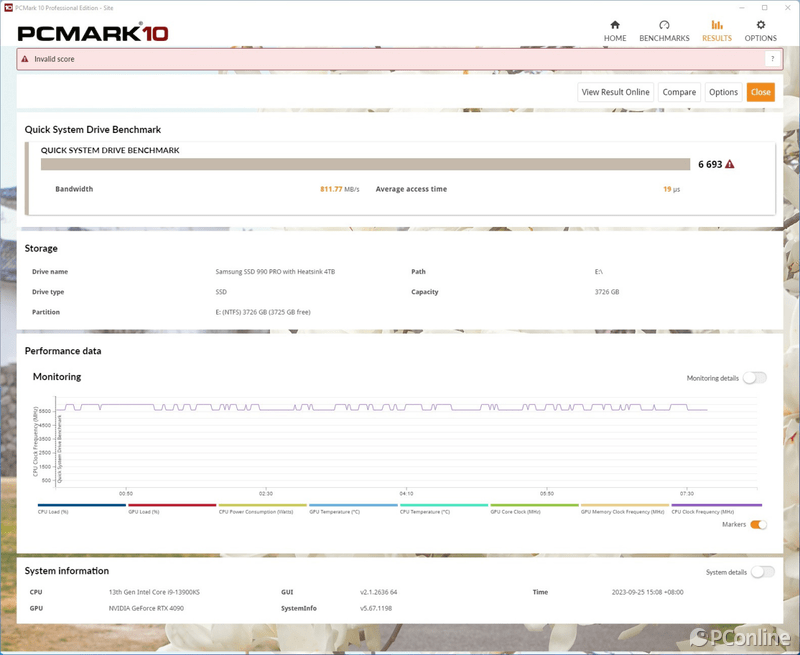
Task: Click View Result Online button
Action: click(615, 92)
